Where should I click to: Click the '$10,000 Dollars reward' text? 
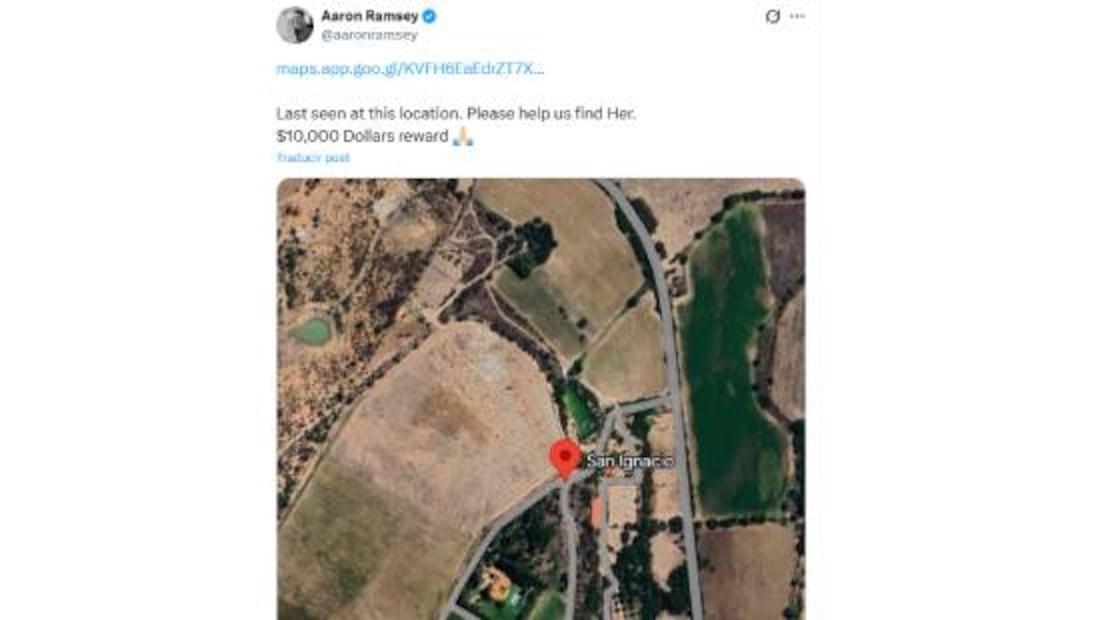click(x=361, y=137)
